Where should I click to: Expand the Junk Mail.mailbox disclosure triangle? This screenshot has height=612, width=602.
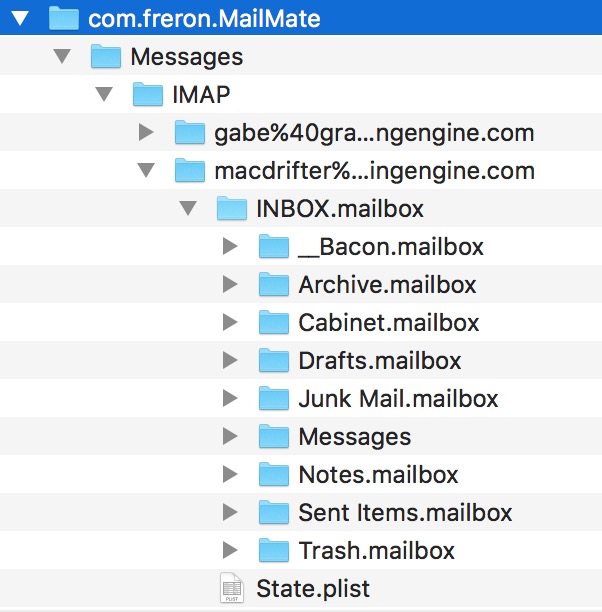tap(230, 399)
